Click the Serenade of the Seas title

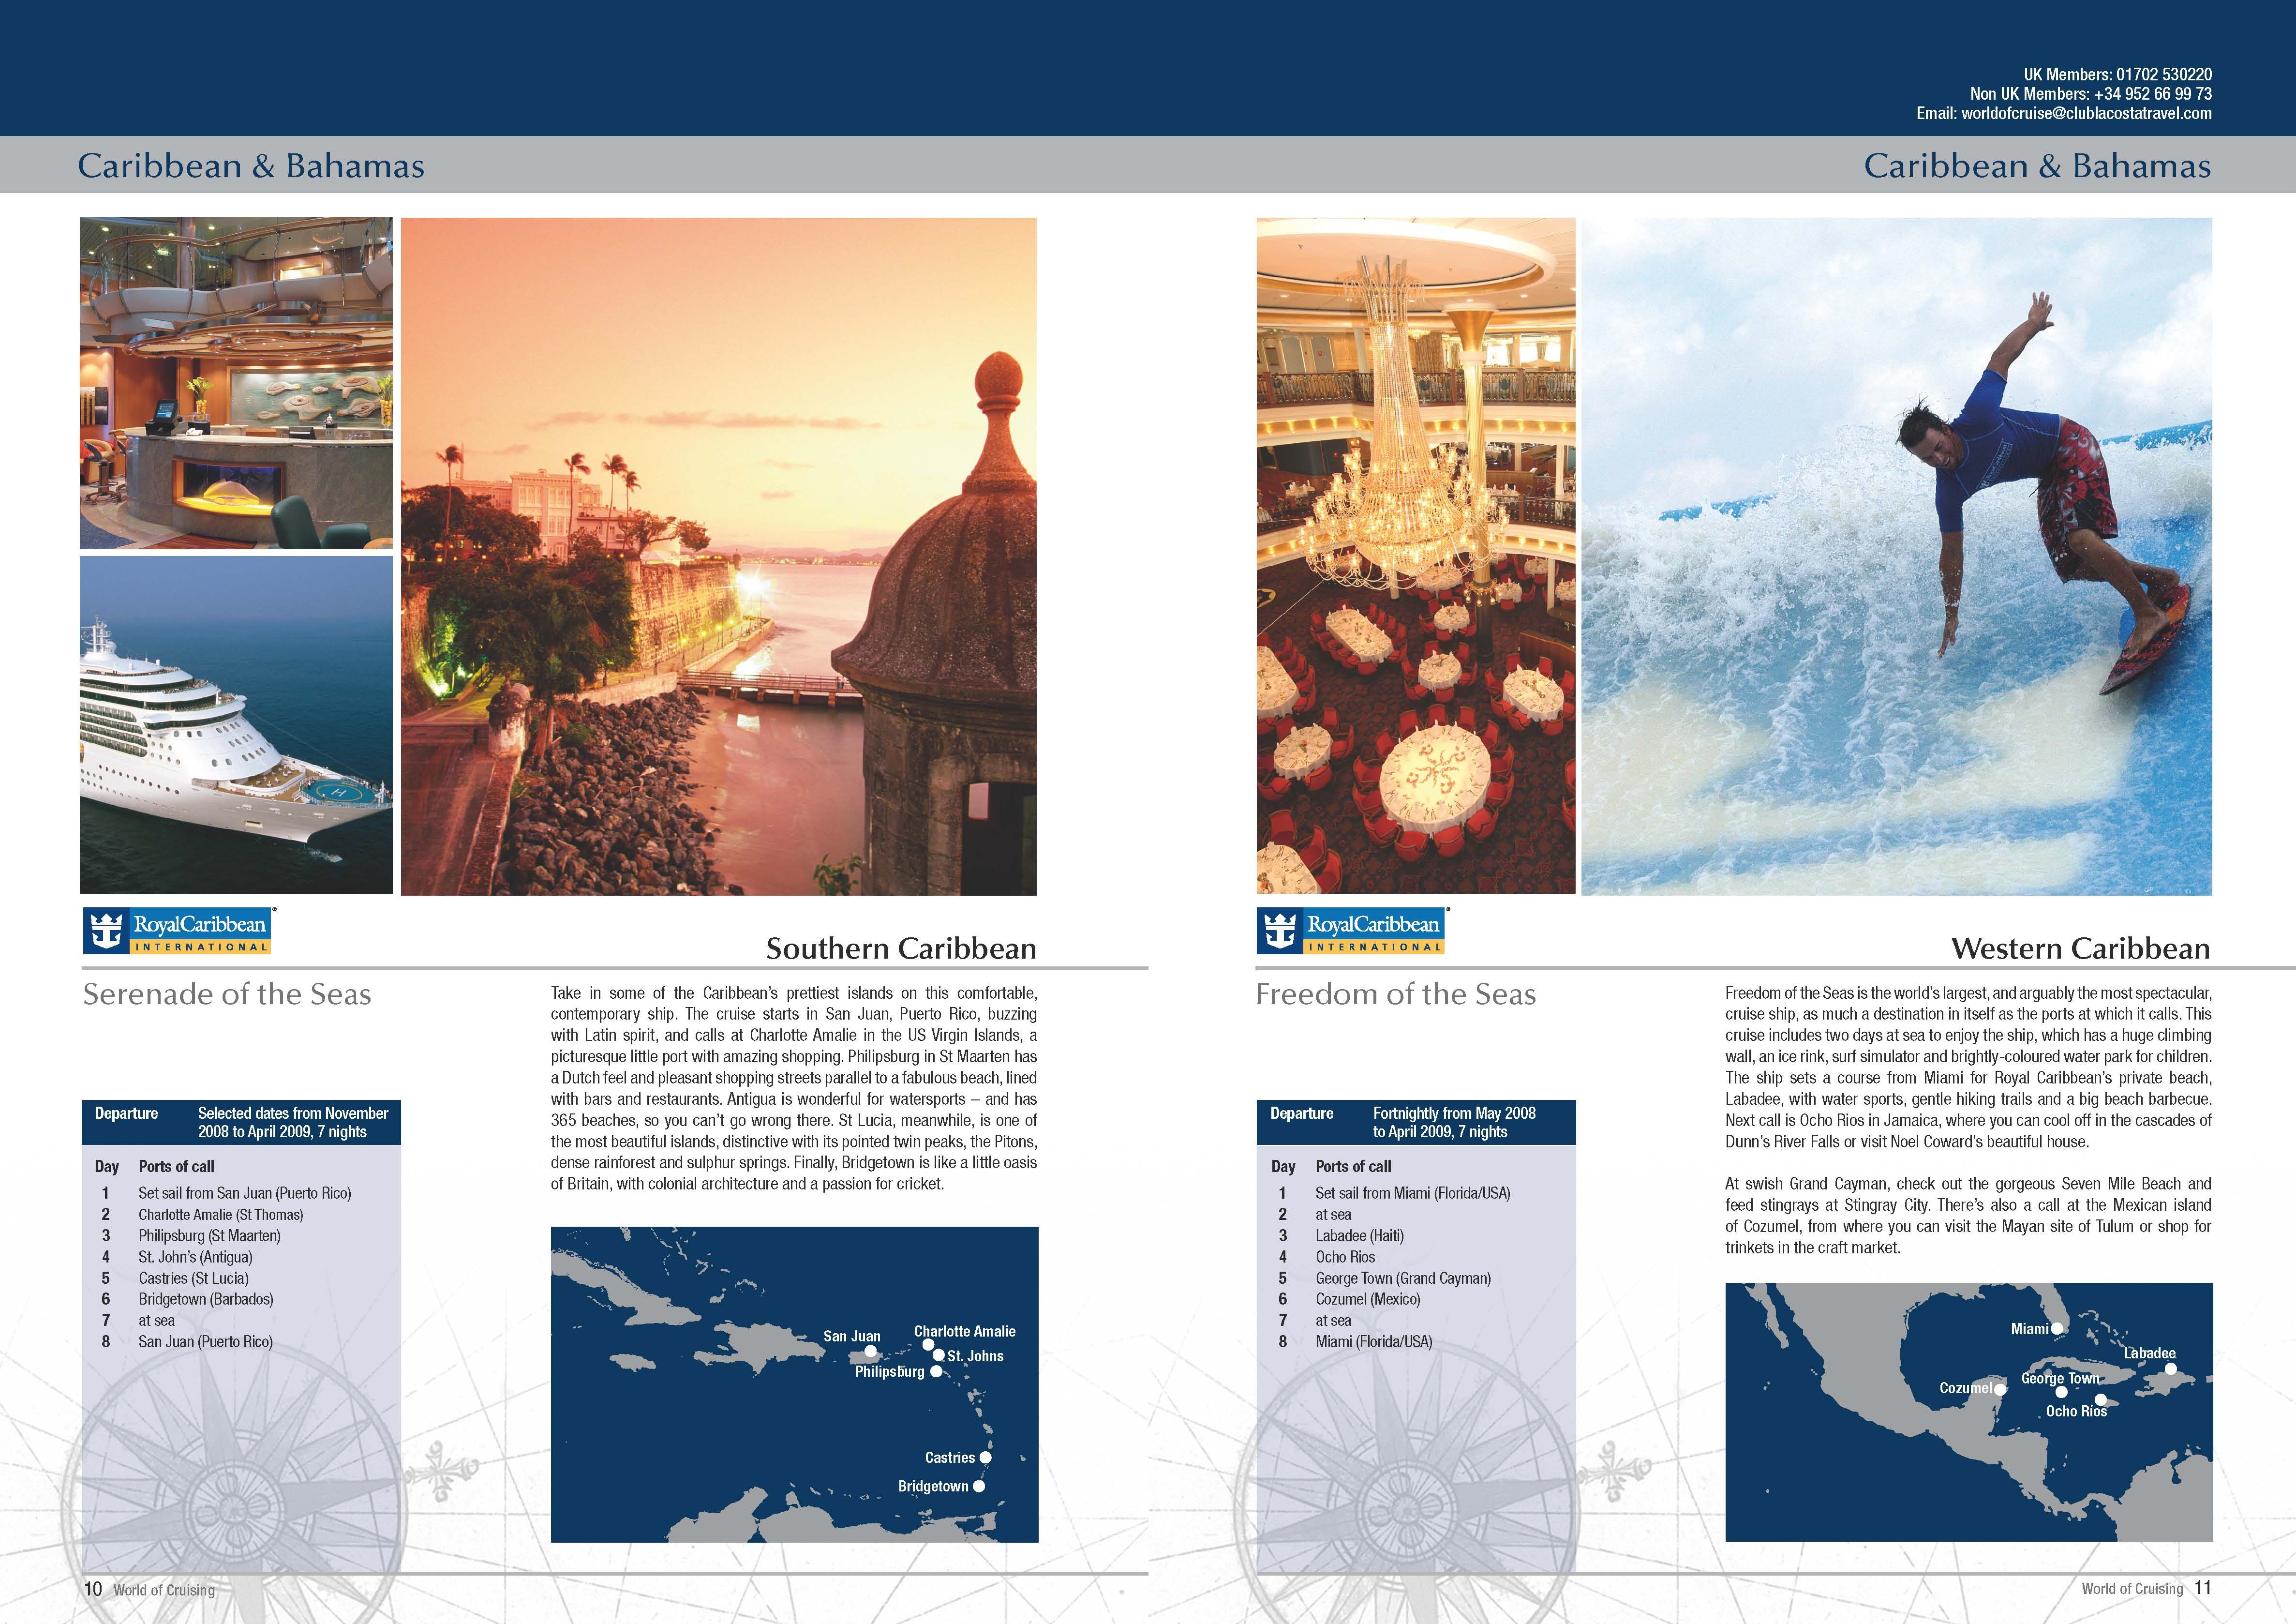tap(227, 994)
